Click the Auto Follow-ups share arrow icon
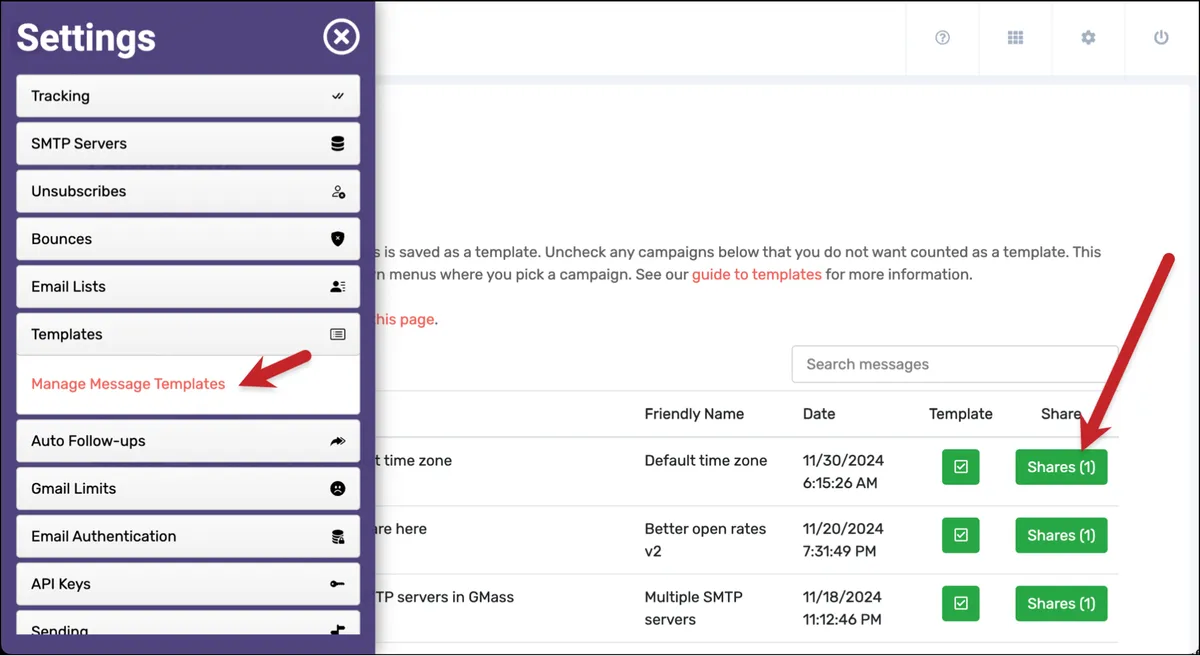The image size is (1200, 656). pyautogui.click(x=338, y=441)
